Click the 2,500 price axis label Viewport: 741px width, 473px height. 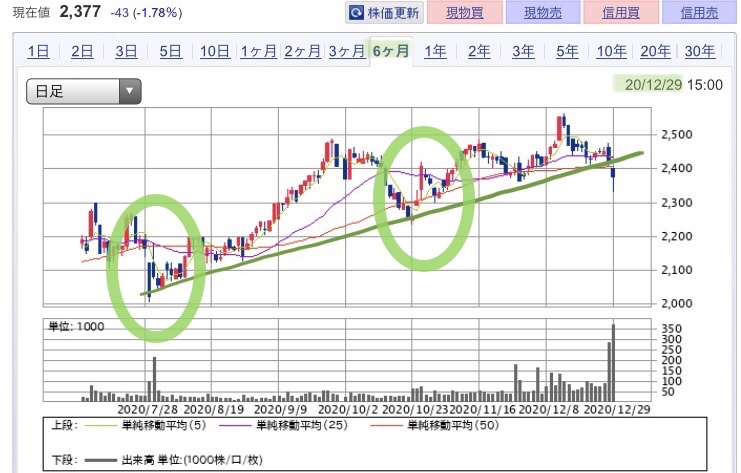pyautogui.click(x=676, y=135)
